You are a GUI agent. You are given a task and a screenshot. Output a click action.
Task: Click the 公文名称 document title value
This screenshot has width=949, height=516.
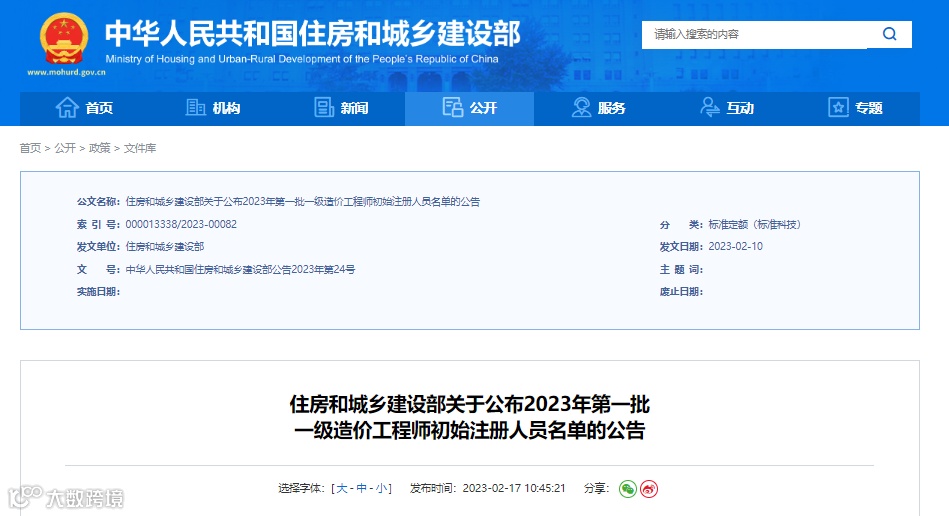(303, 201)
